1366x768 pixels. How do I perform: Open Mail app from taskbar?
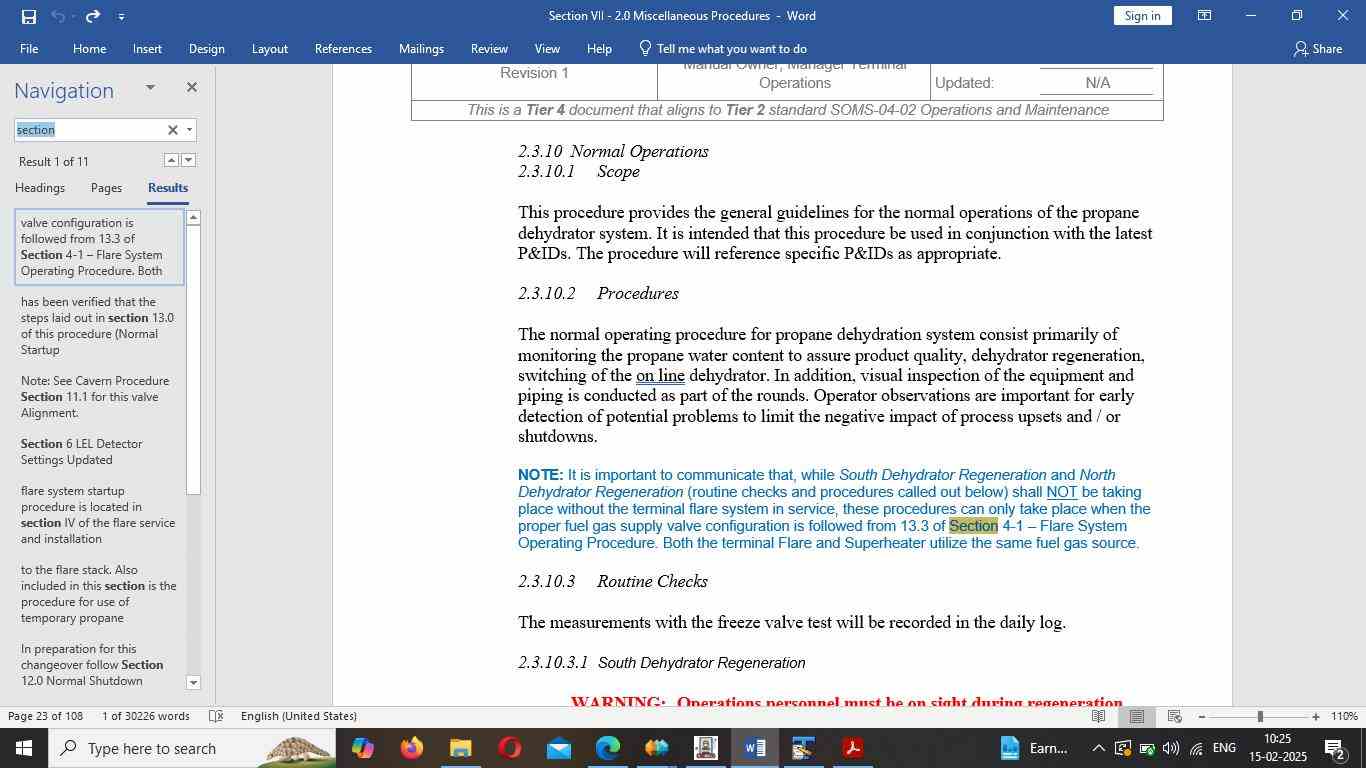558,748
